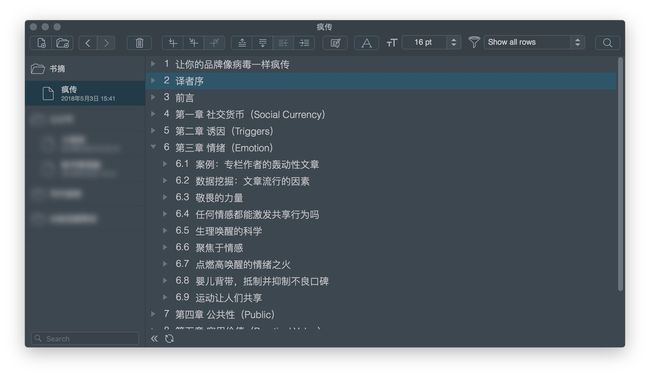Select row text 译者序

pyautogui.click(x=189, y=81)
